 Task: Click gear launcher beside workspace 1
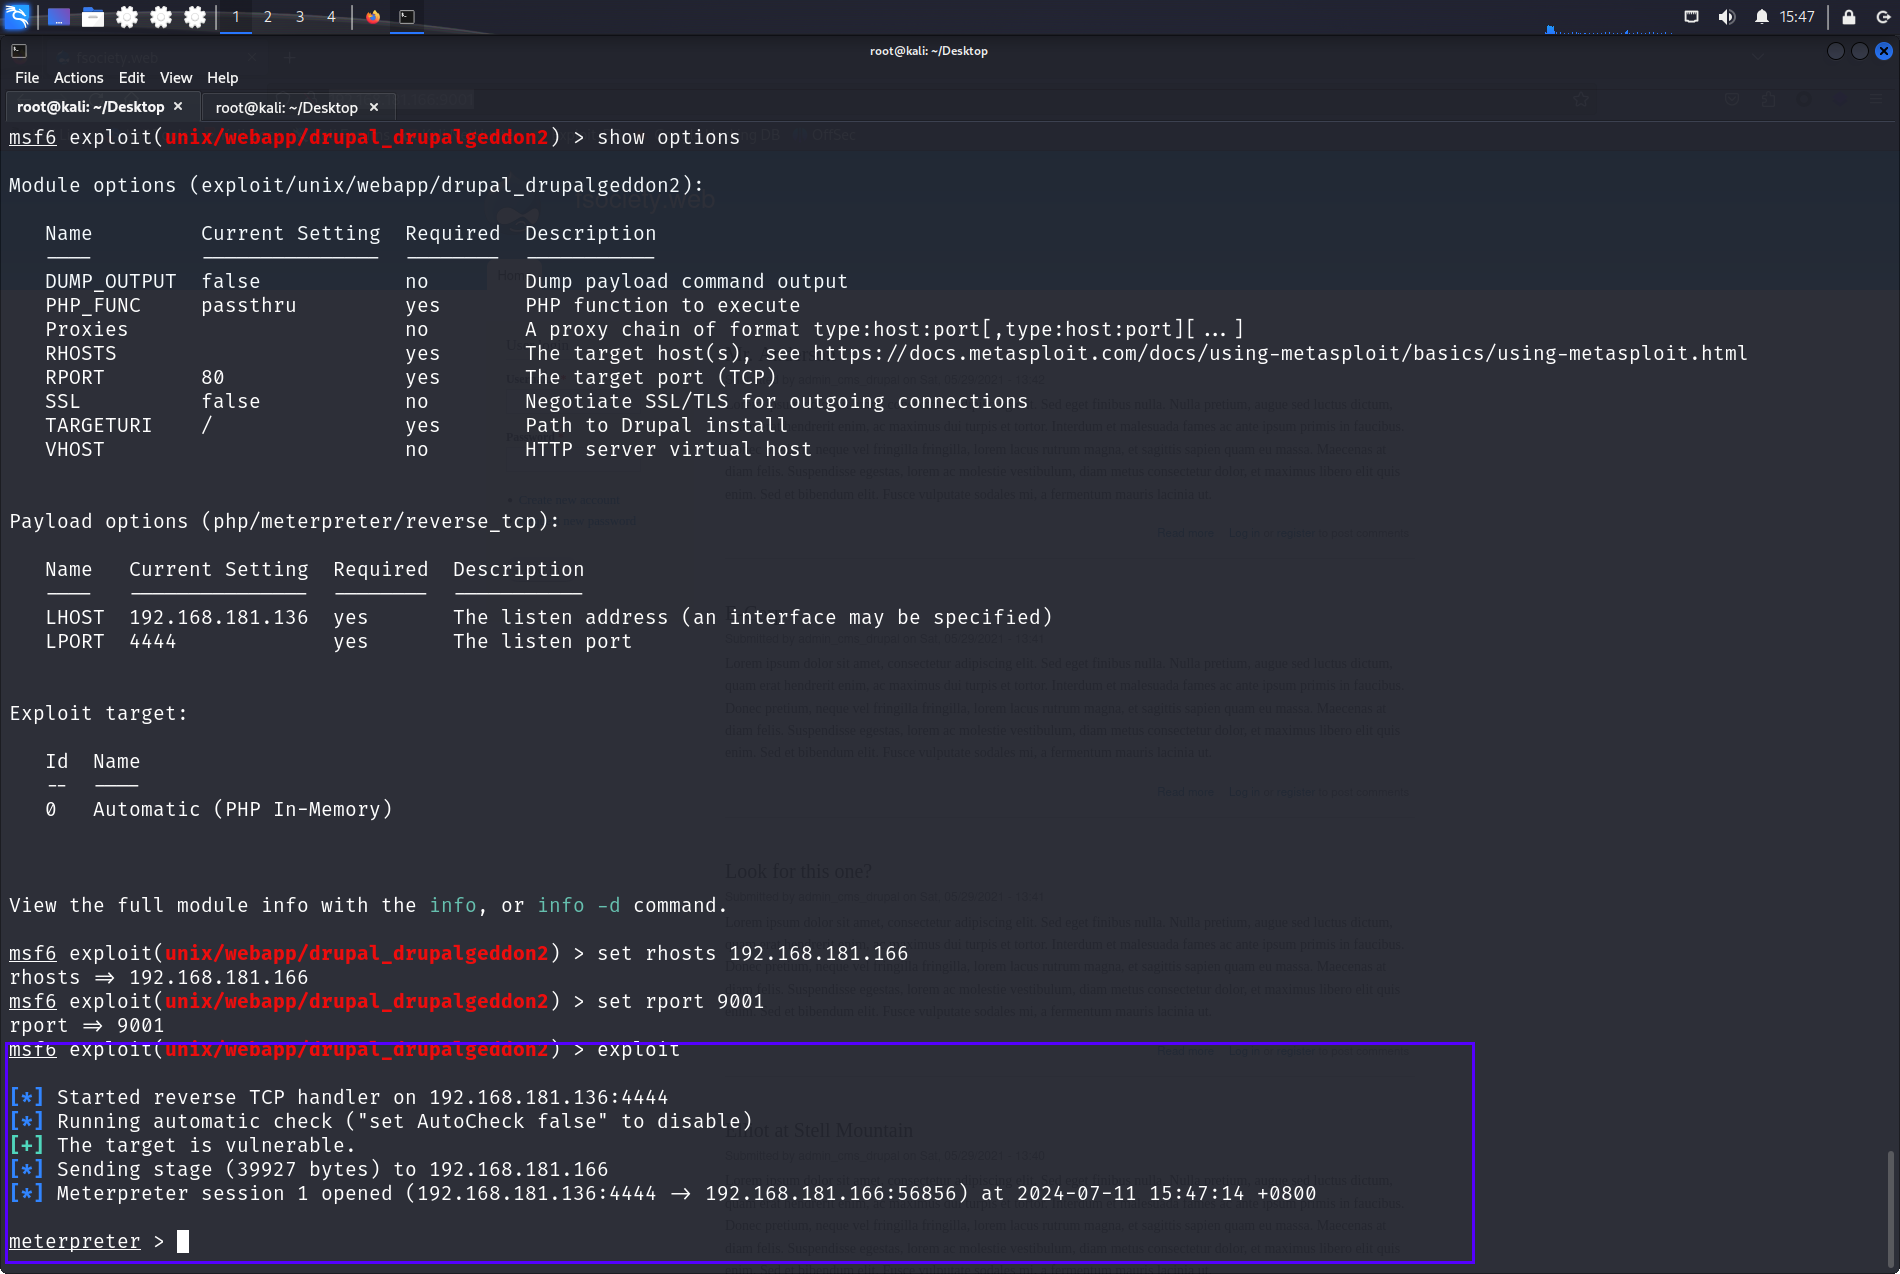[195, 17]
